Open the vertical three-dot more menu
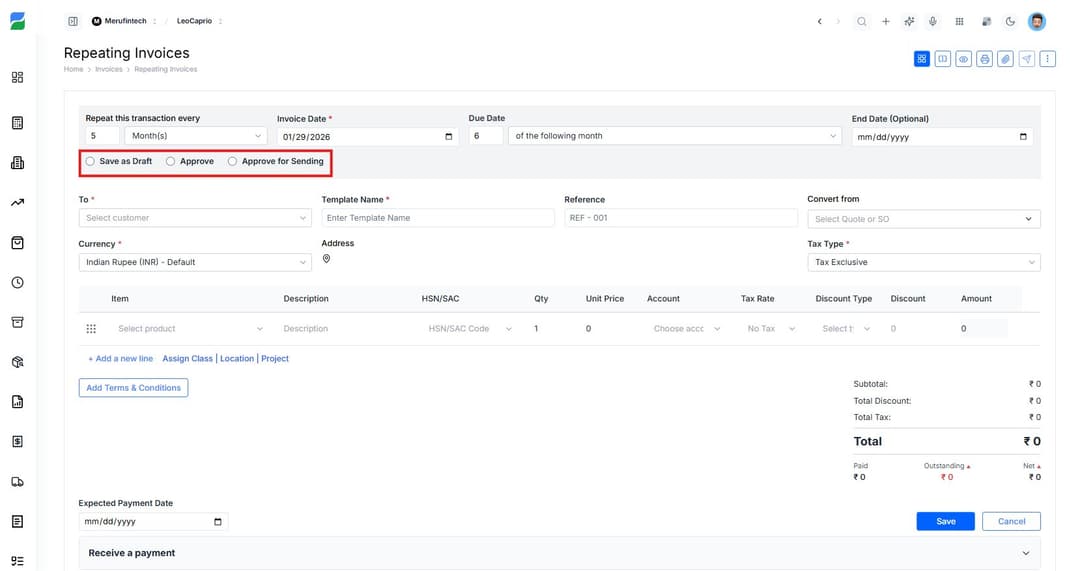Viewport: 1080px width, 571px height. point(1048,59)
